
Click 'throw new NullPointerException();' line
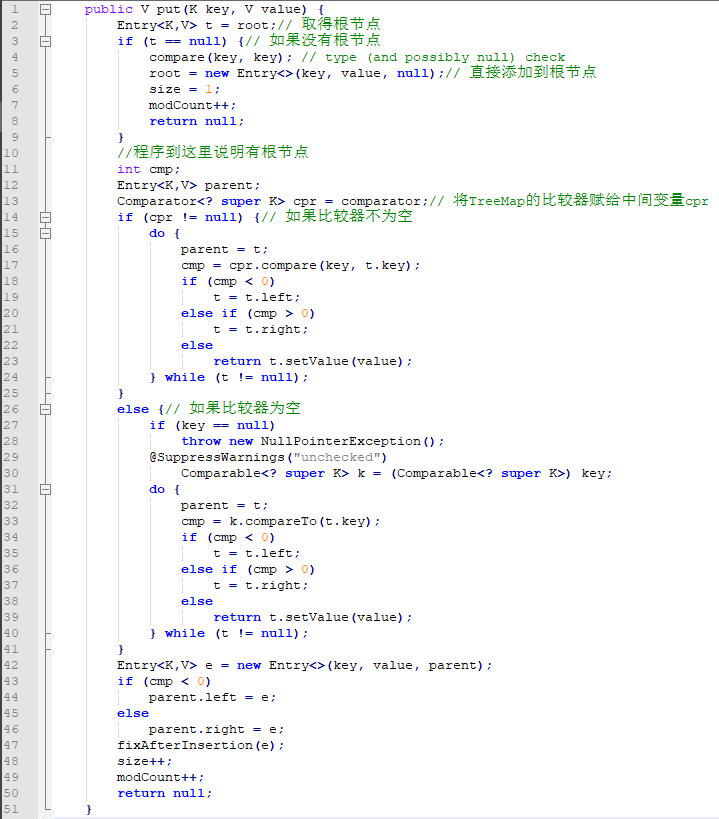point(312,441)
